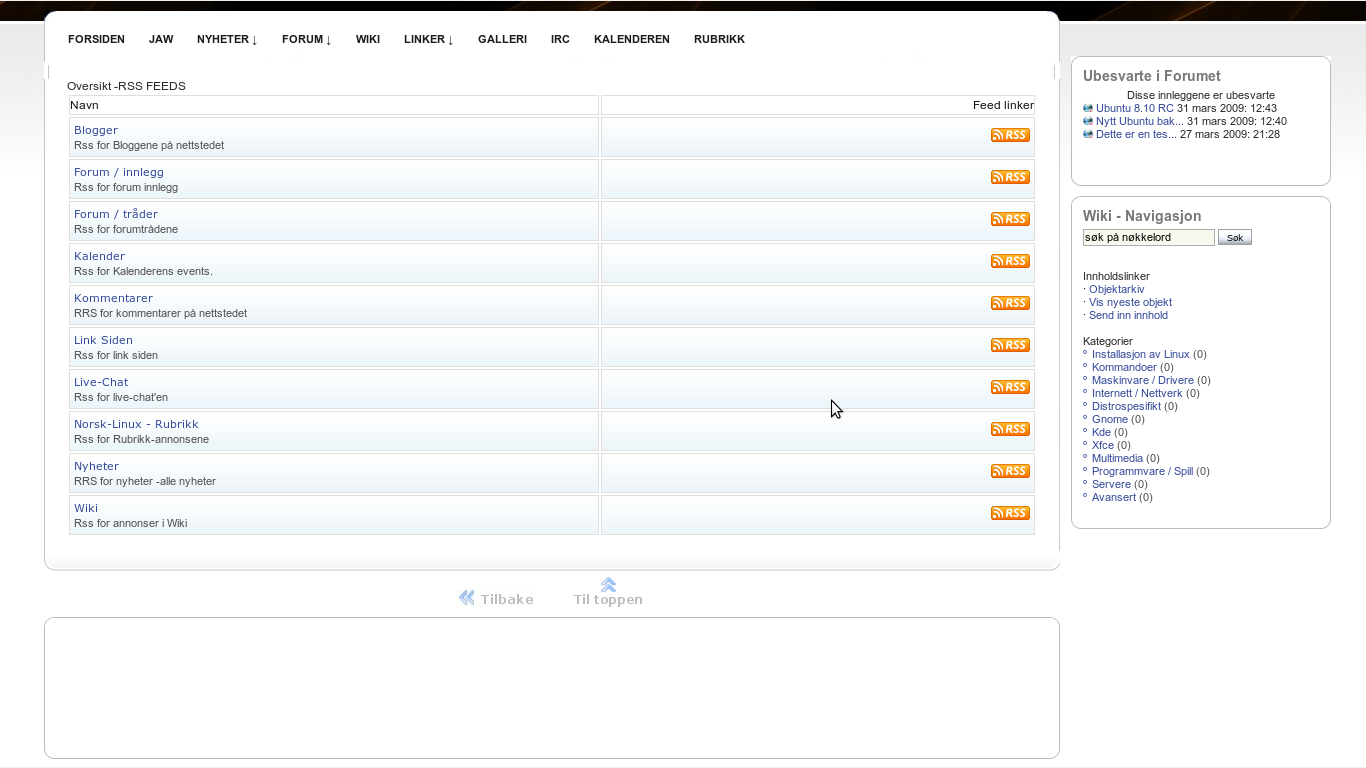
Task: Open the Wiki feed link in the table
Action: pyautogui.click(x=86, y=508)
